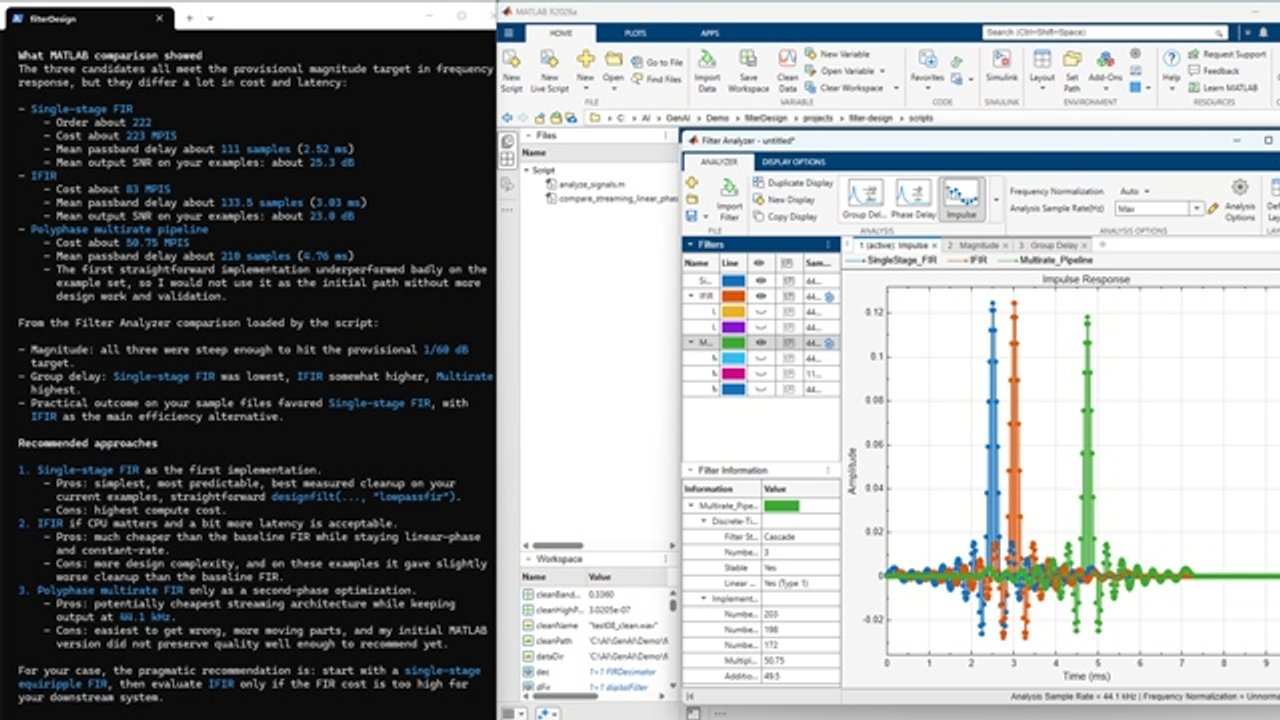Screen dimensions: 1280x720
Task: Toggle visibility eye for SingleStage_FIR filter row
Action: click(x=760, y=281)
